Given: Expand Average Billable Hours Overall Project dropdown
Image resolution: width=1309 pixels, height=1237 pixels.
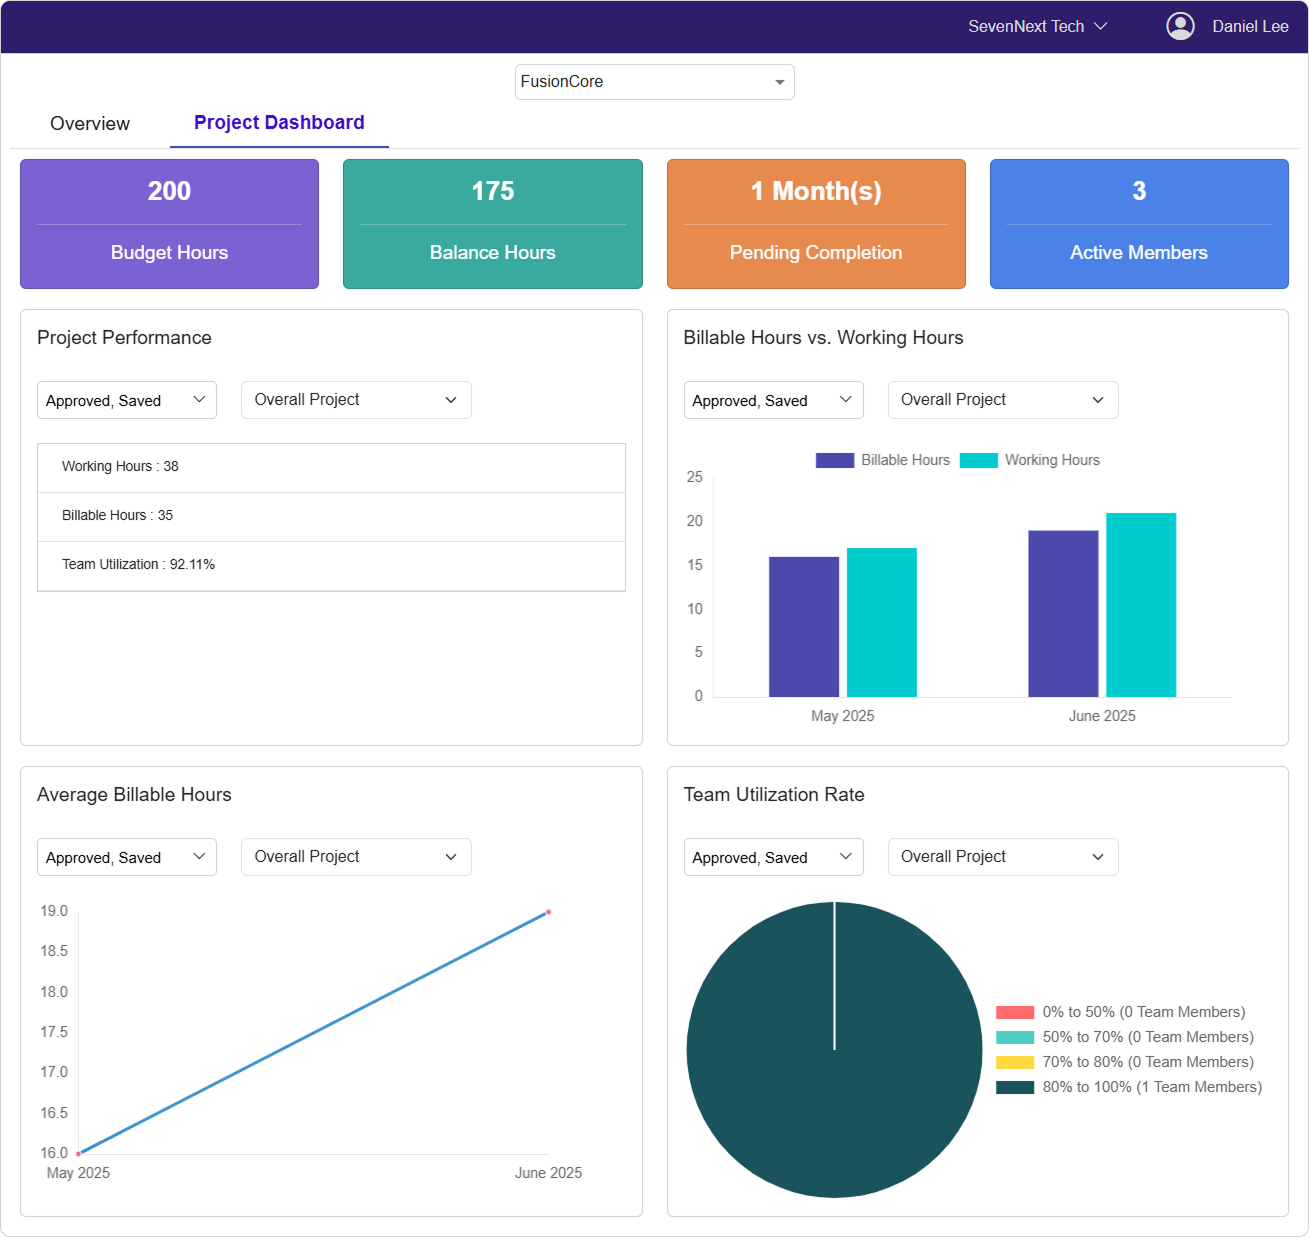Looking at the screenshot, I should point(356,857).
